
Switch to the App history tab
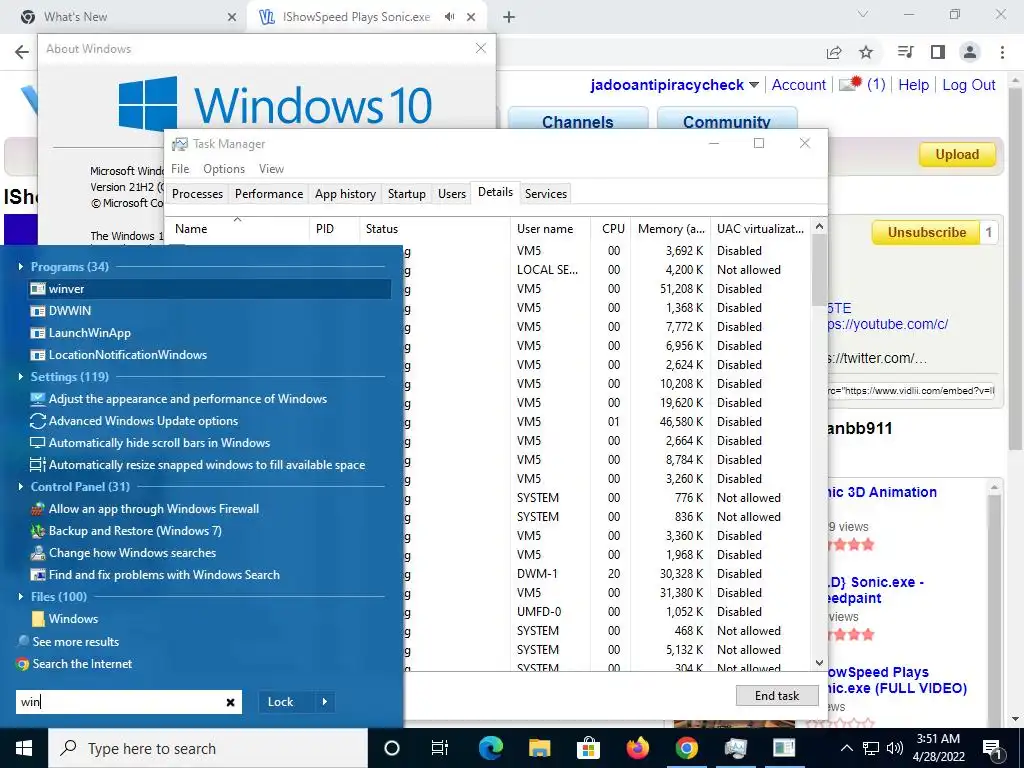pyautogui.click(x=345, y=194)
